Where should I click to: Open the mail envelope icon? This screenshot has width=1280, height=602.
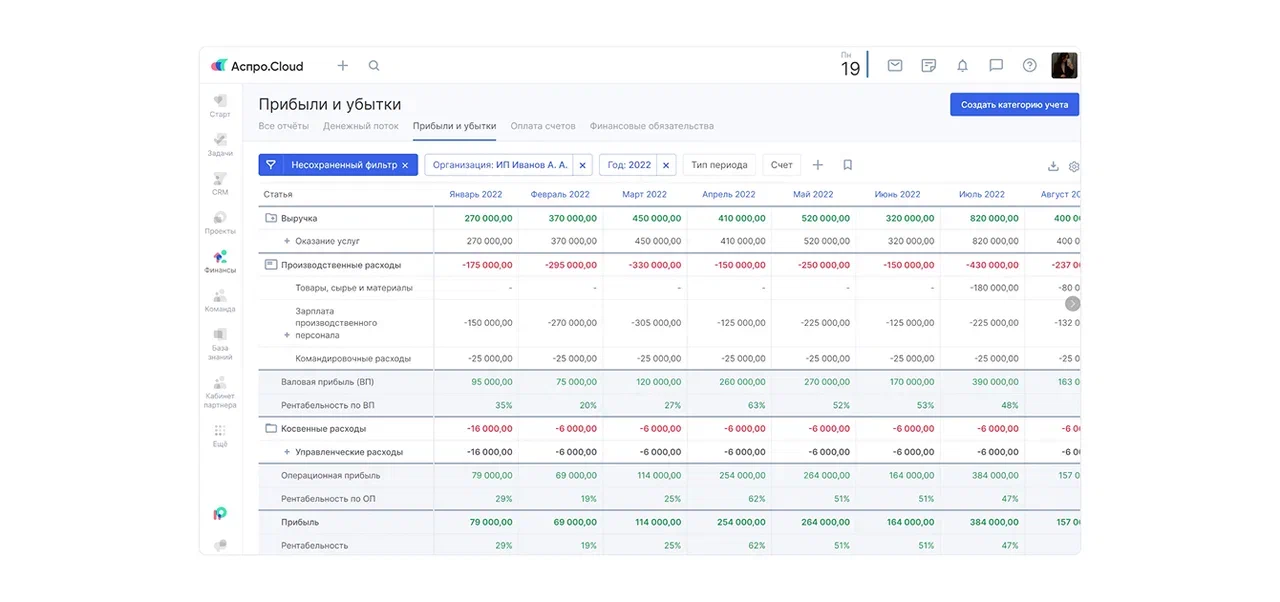click(895, 66)
